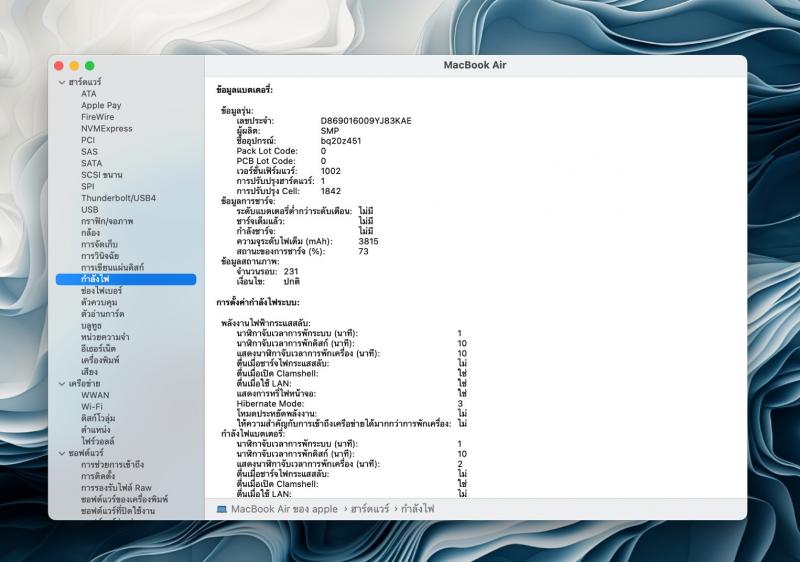Select ดิสก์โวลุ่ม in the sidebar
800x562 pixels.
pyautogui.click(x=98, y=418)
